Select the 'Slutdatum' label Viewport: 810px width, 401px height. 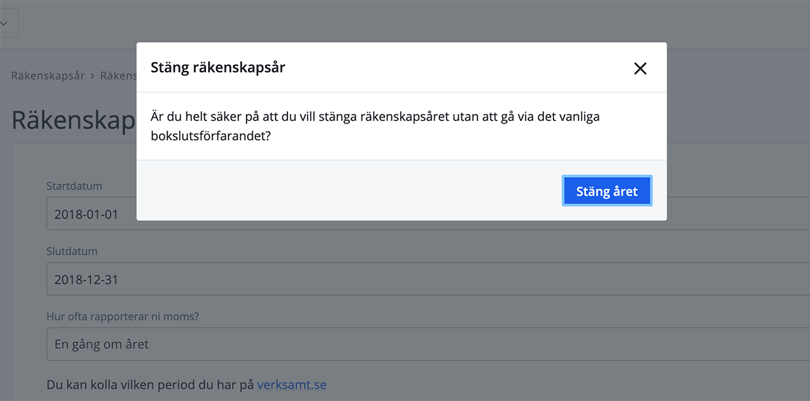72,251
